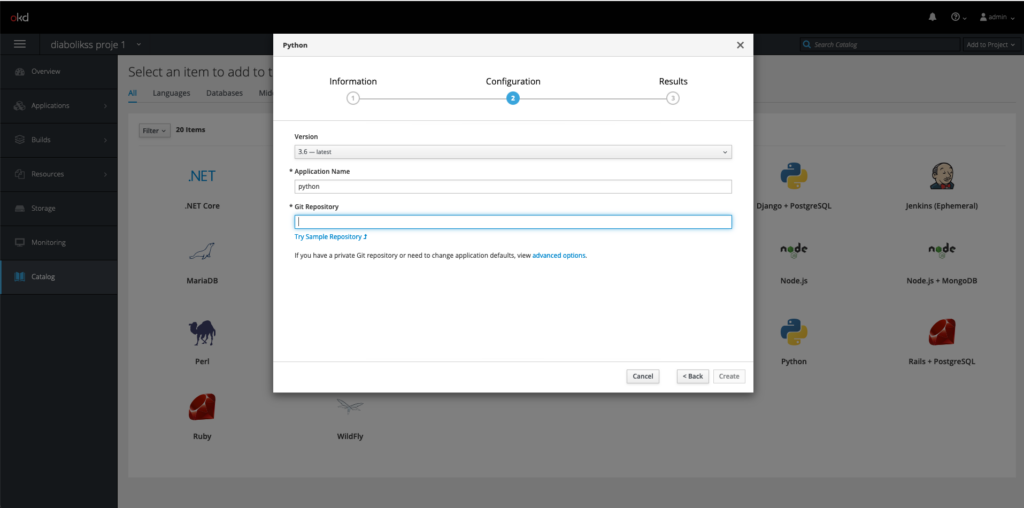Image resolution: width=1024 pixels, height=508 pixels.
Task: Focus the Search Catalog field
Action: [x=880, y=44]
